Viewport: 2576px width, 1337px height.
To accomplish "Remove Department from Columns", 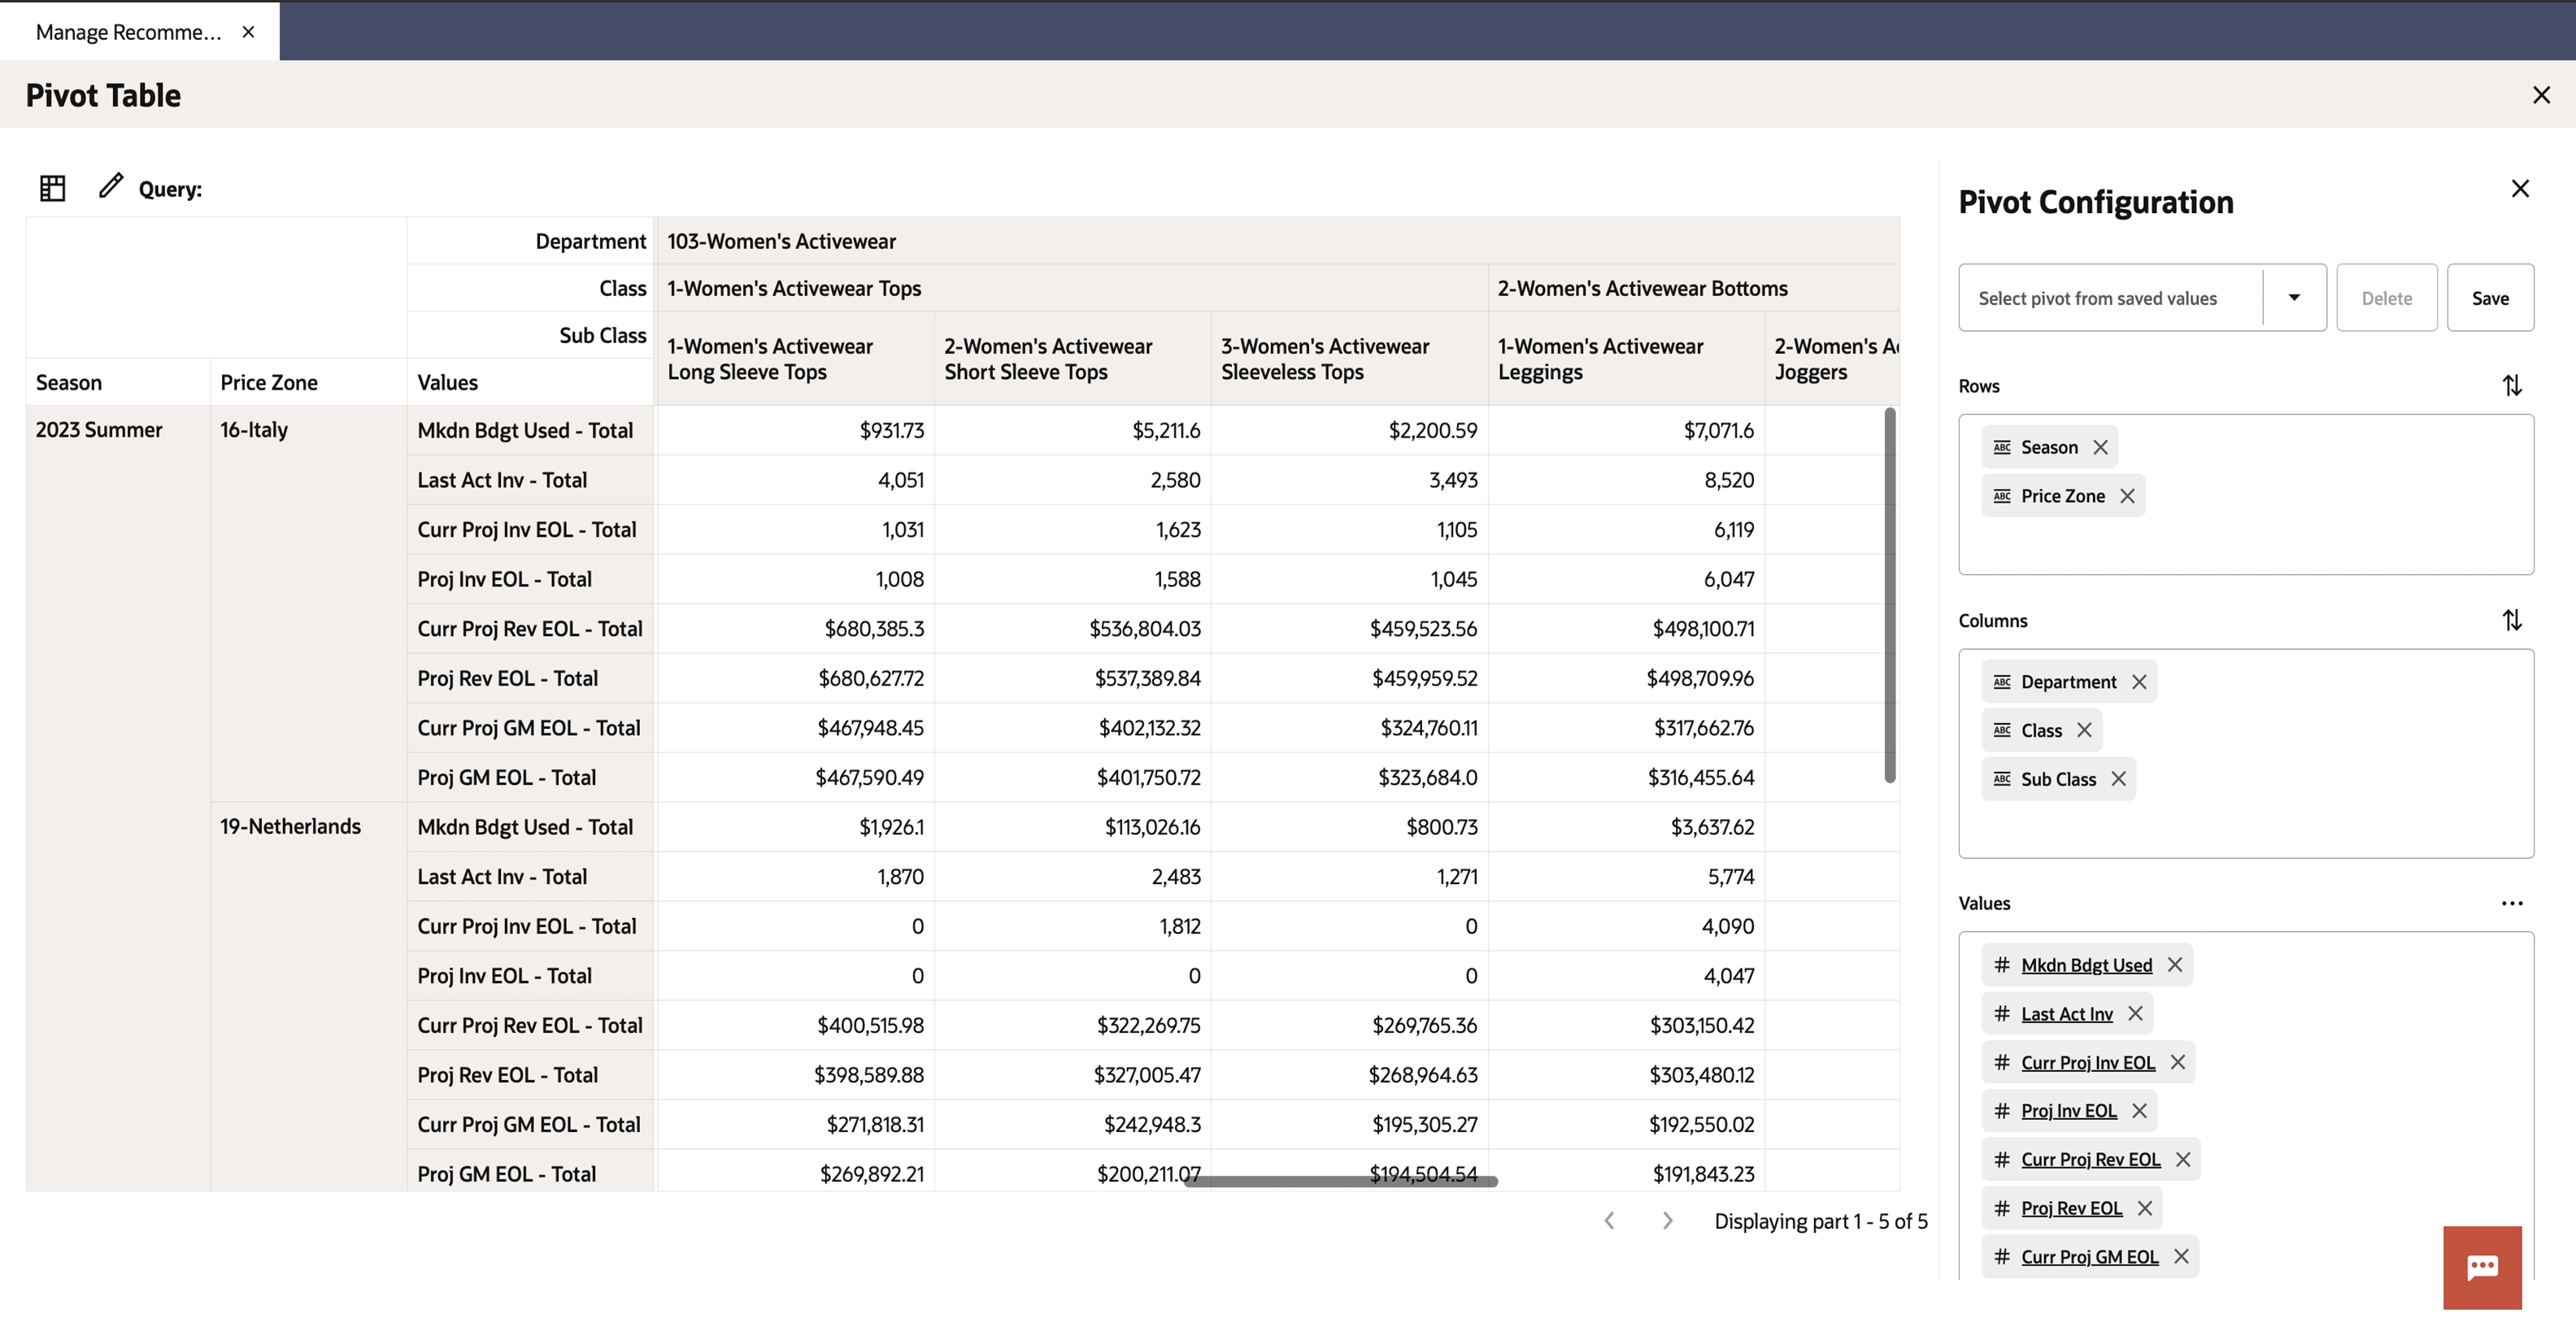I will tap(2139, 682).
